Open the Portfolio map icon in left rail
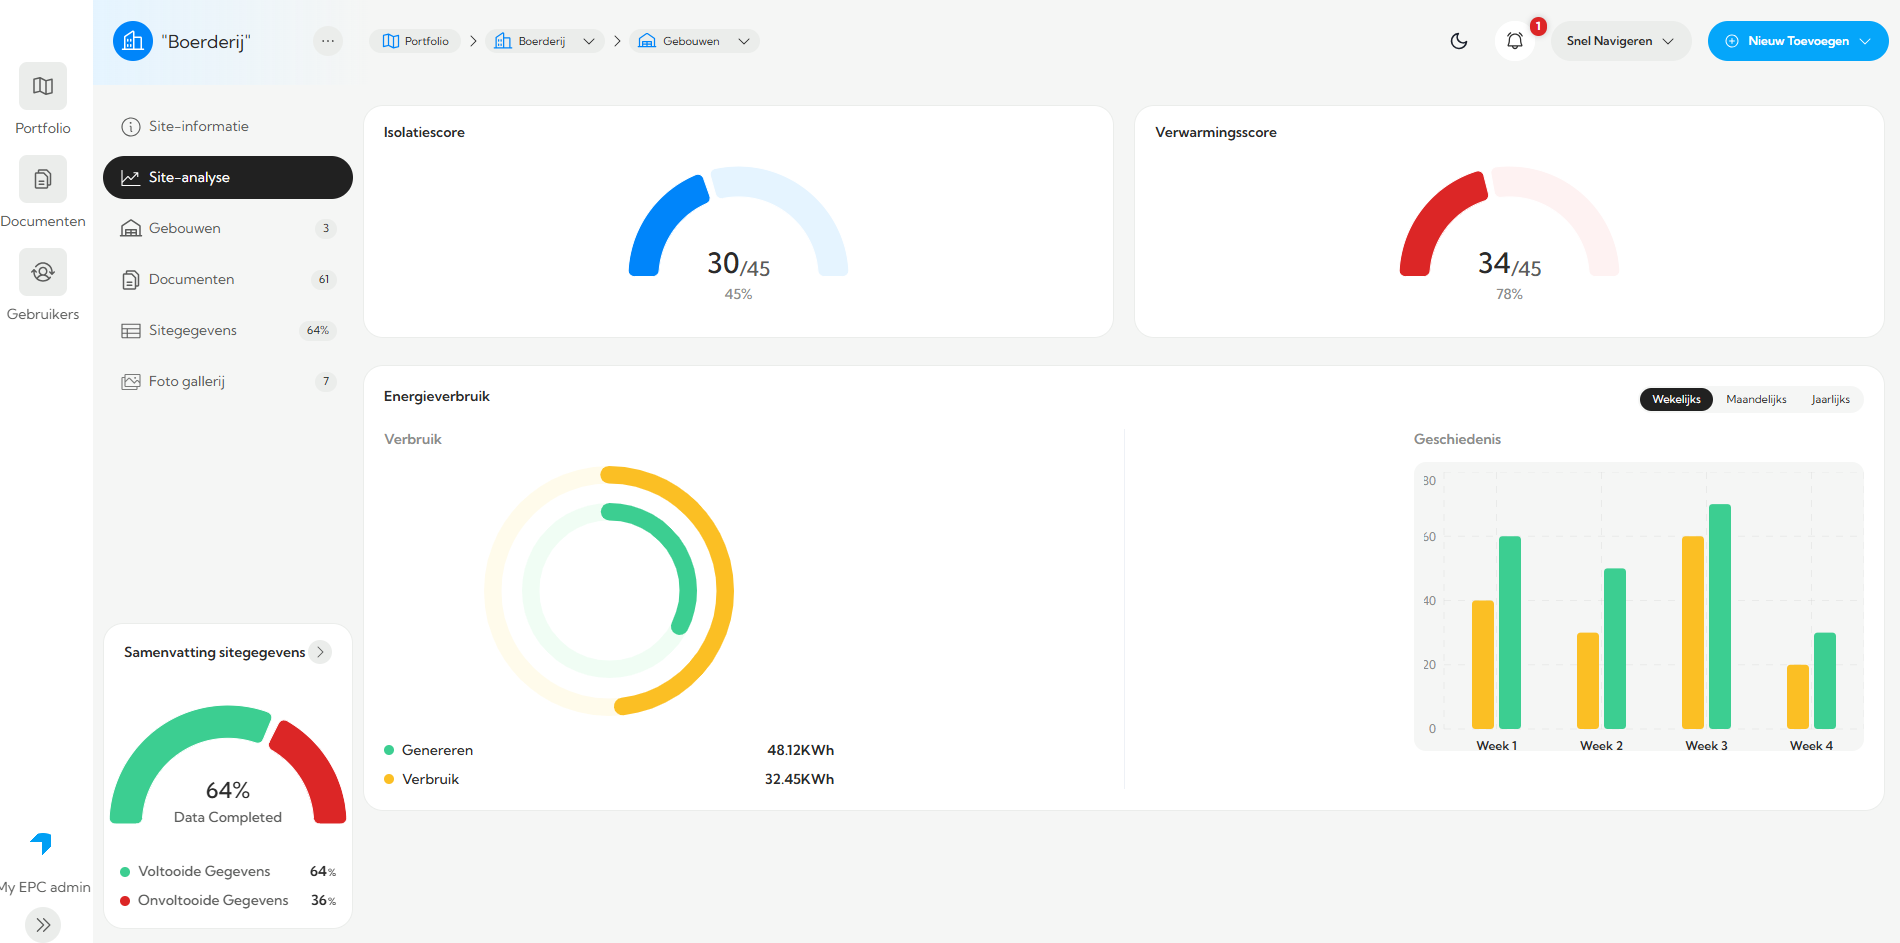The width and height of the screenshot is (1900, 943). point(43,87)
